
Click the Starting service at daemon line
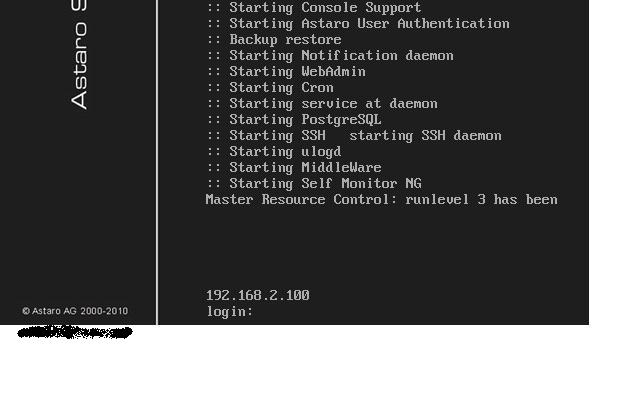322,104
